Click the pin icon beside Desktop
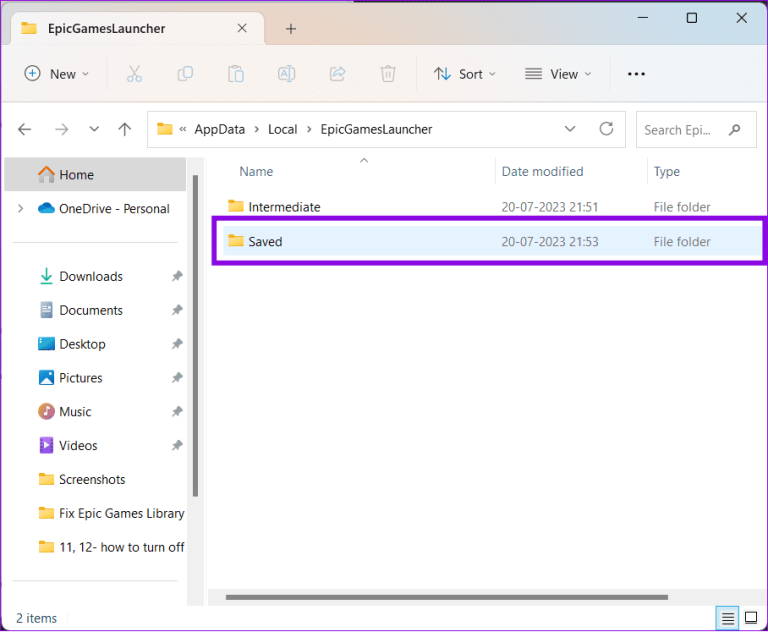 point(177,344)
